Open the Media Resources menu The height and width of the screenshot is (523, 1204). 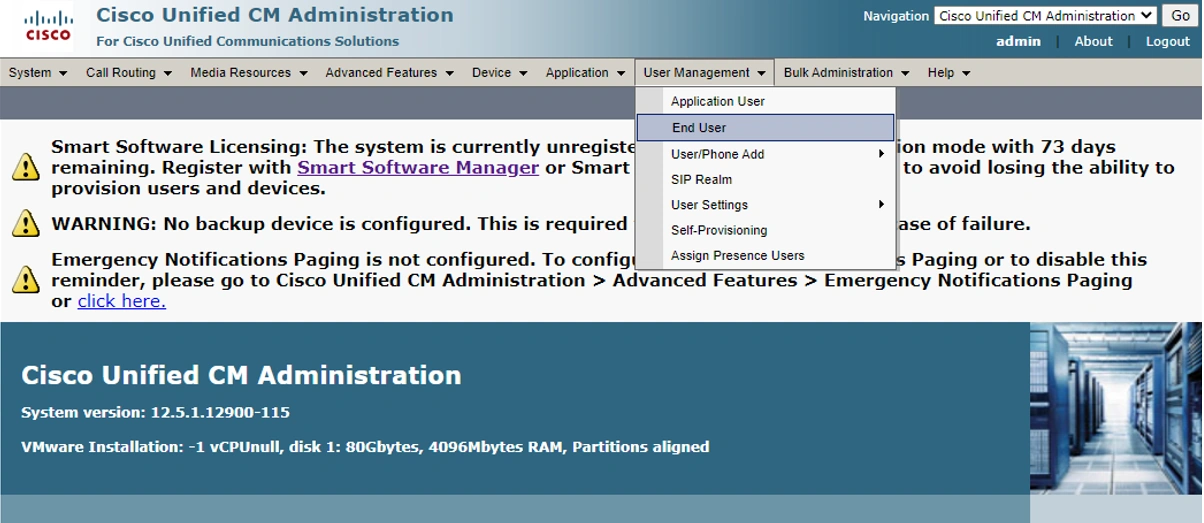click(249, 73)
